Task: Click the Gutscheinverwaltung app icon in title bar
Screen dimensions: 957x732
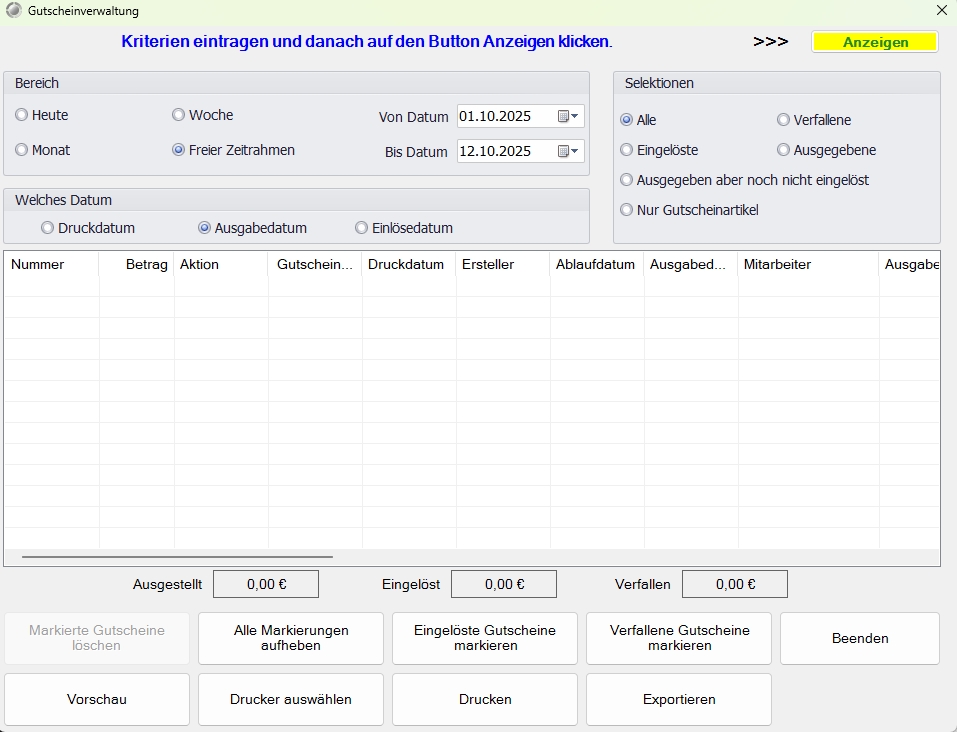Action: point(13,10)
